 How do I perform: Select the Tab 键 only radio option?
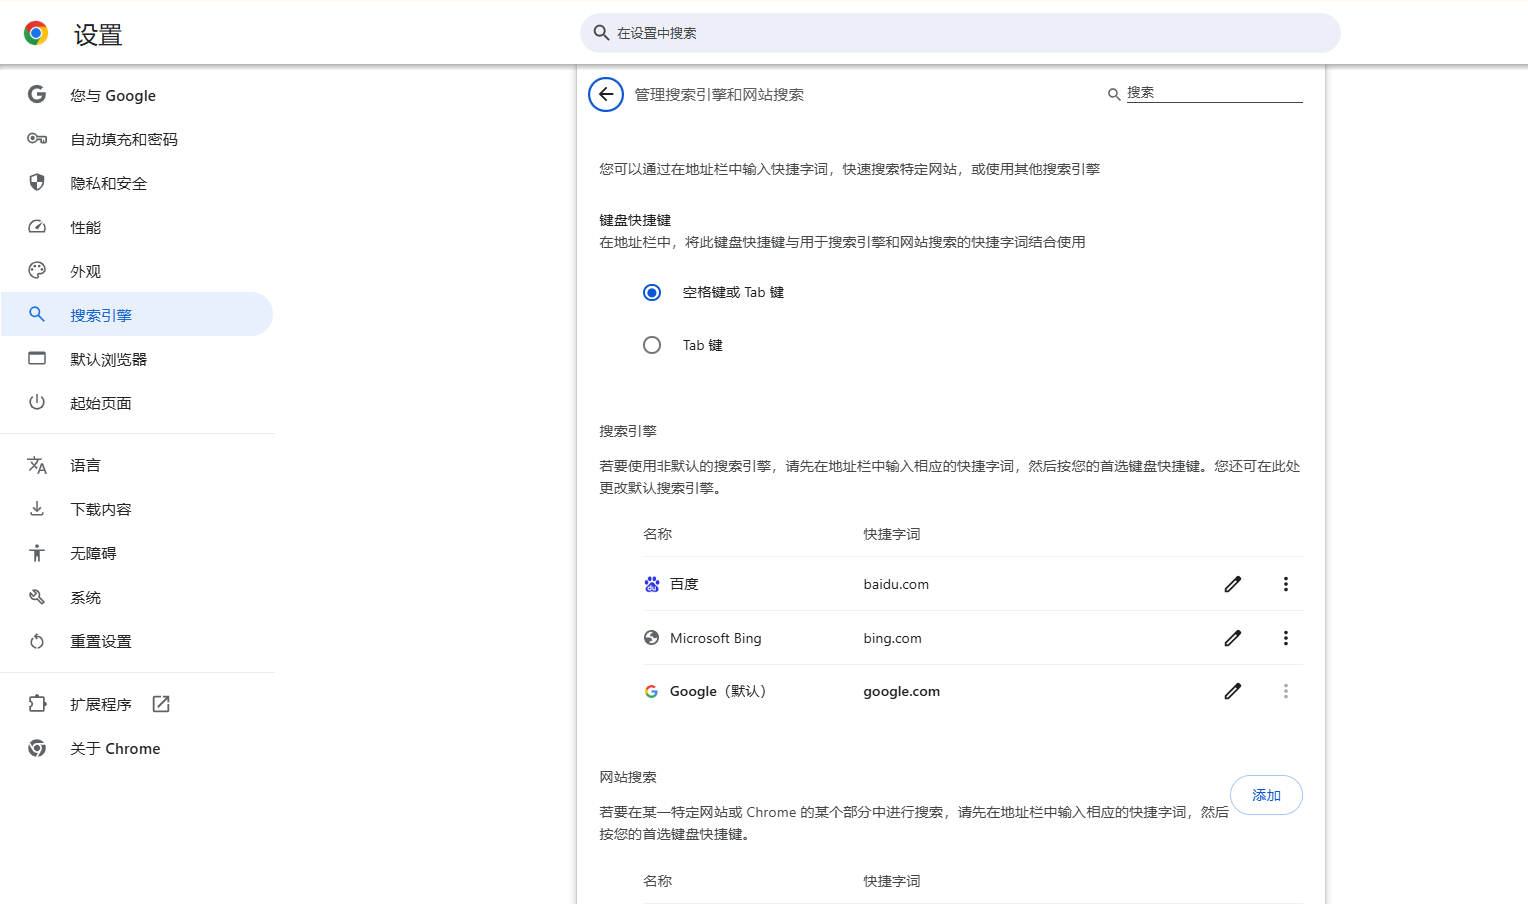[652, 345]
